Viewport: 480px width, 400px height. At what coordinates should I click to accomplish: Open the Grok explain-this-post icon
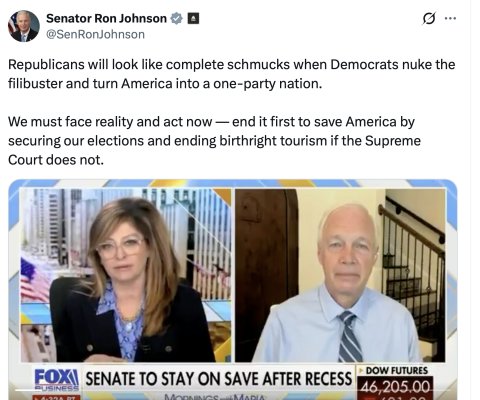pos(429,18)
